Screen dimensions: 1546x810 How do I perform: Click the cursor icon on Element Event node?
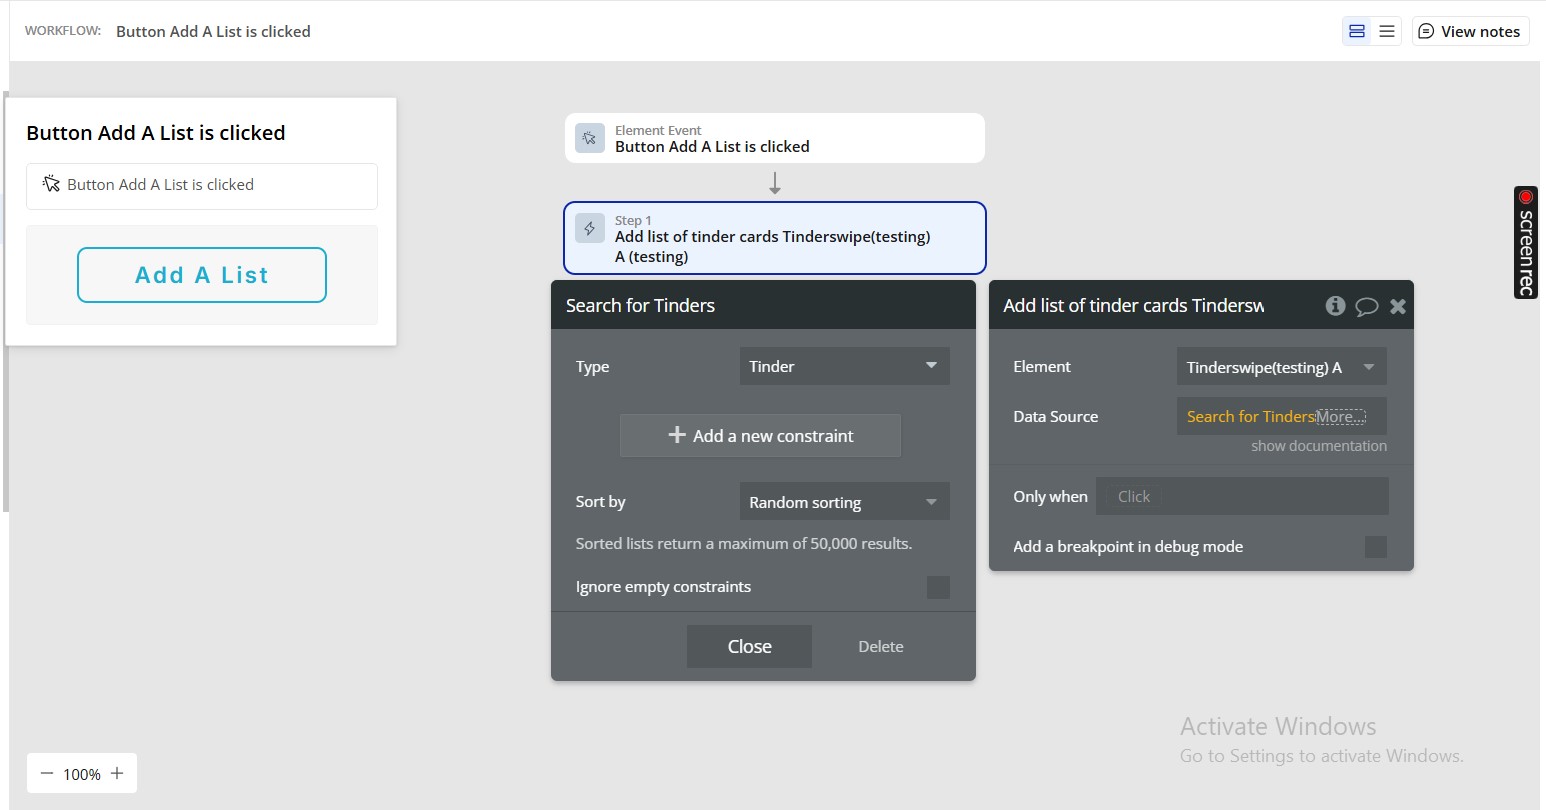(x=590, y=138)
